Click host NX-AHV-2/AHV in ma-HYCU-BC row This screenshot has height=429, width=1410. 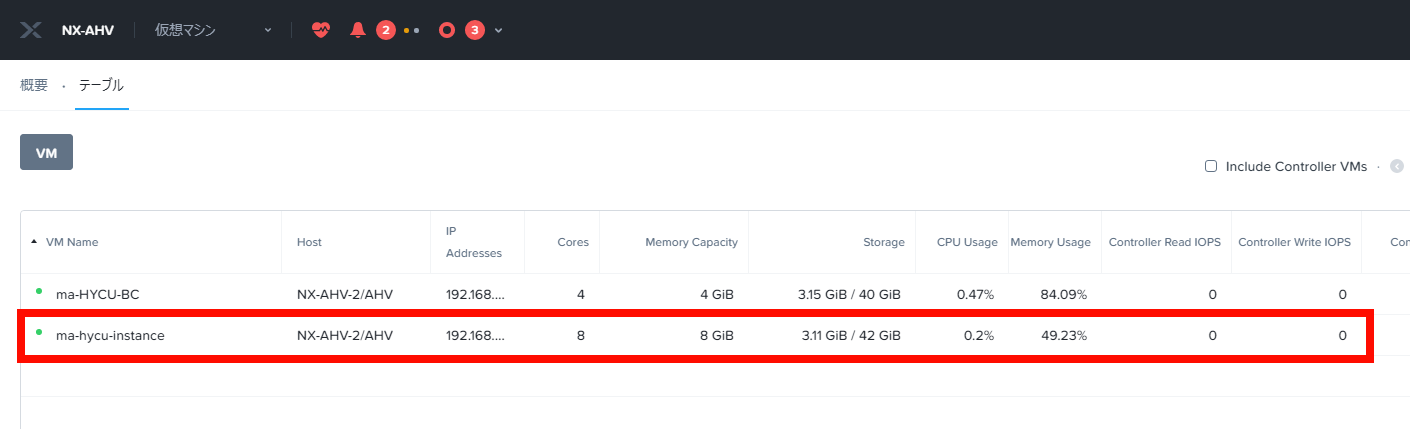(344, 295)
